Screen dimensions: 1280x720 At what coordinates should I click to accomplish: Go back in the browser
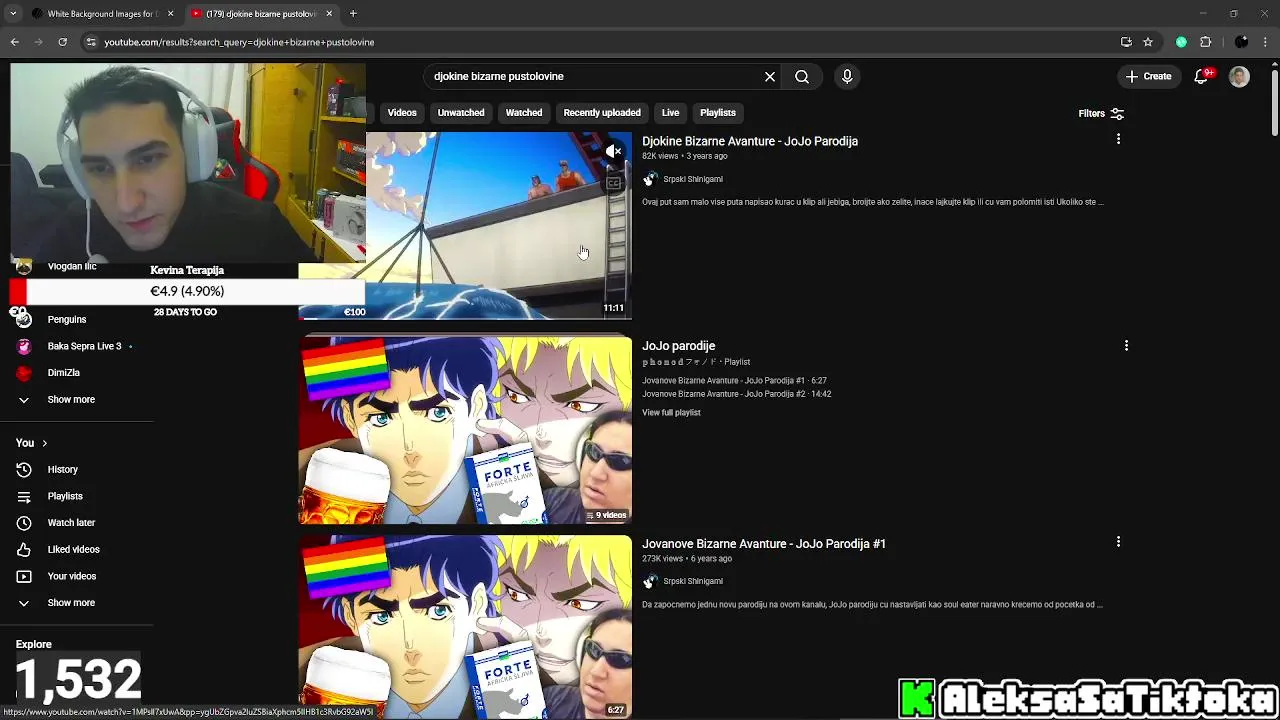(14, 42)
